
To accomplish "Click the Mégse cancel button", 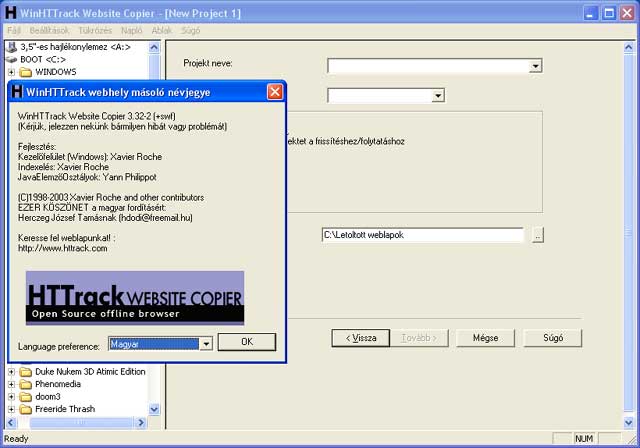I will pos(485,338).
